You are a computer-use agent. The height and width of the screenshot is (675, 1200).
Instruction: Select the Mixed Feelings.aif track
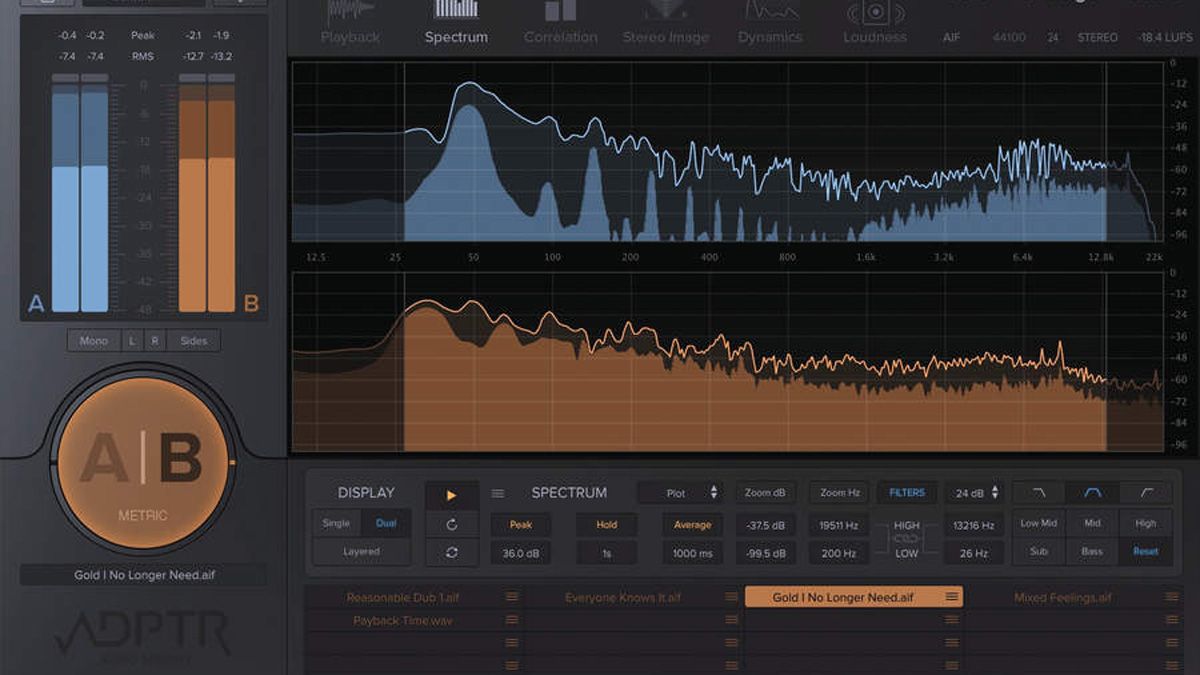point(1062,597)
